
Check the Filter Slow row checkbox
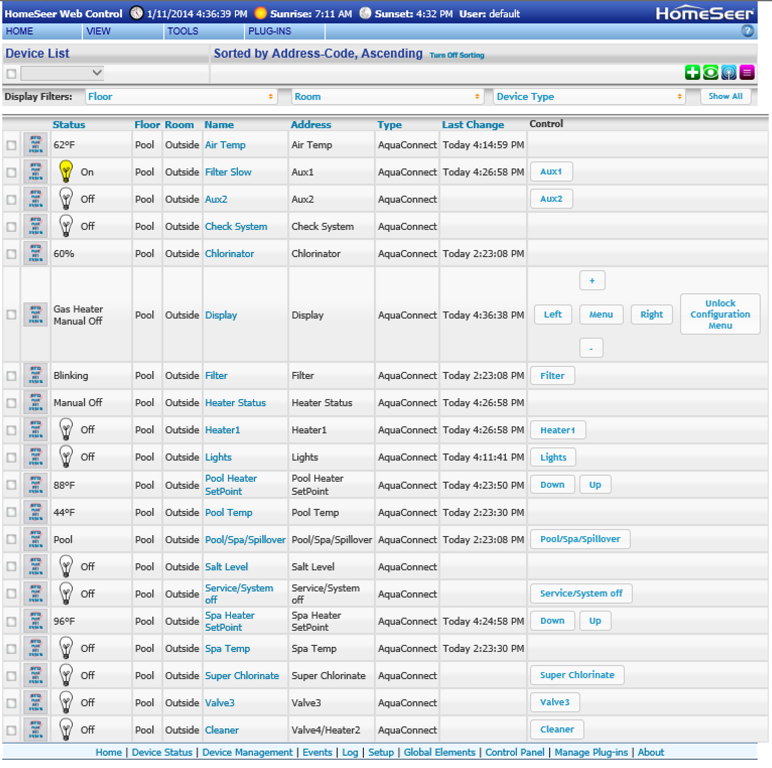tap(11, 172)
